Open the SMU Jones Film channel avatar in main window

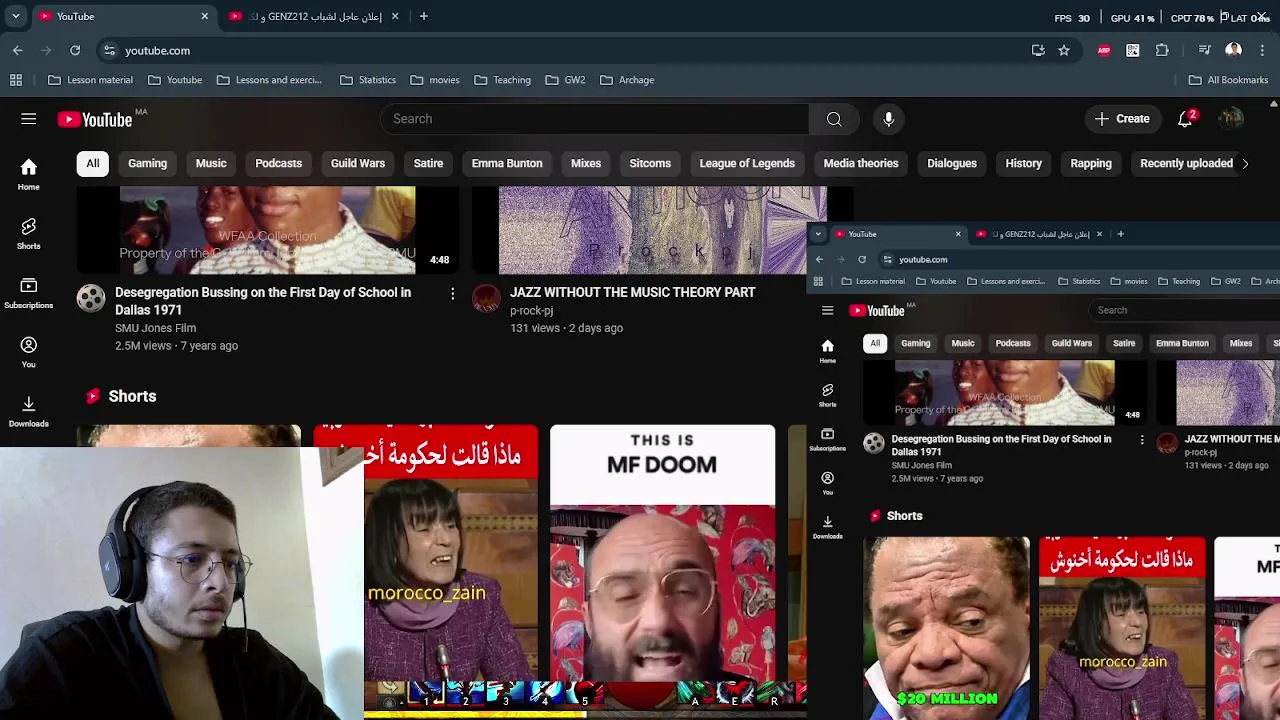(91, 298)
